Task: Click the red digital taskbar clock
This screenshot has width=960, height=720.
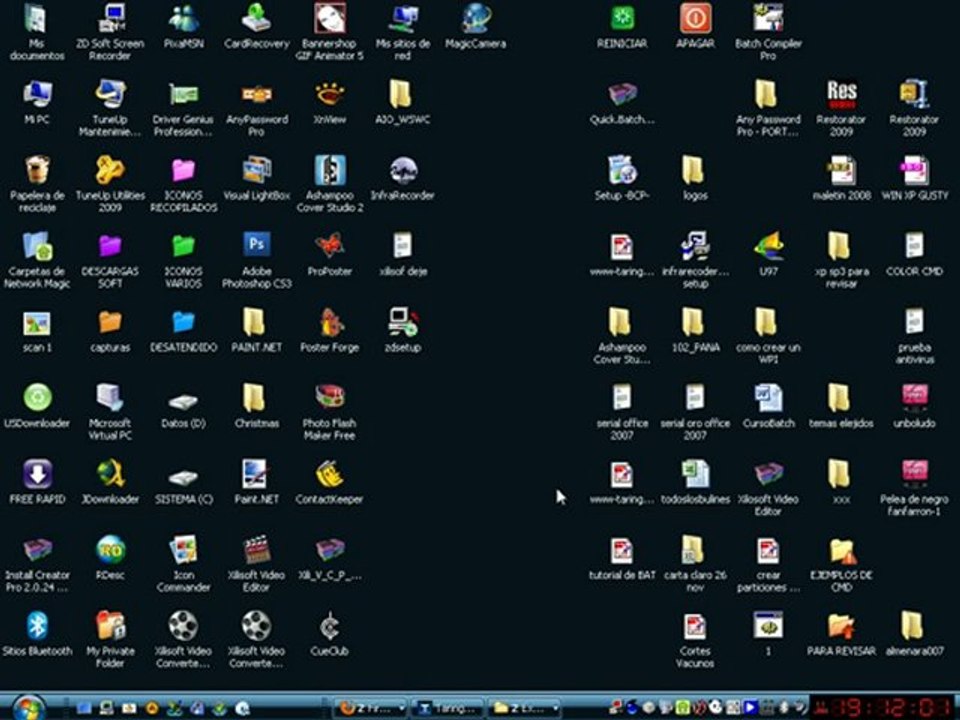Action: click(883, 707)
